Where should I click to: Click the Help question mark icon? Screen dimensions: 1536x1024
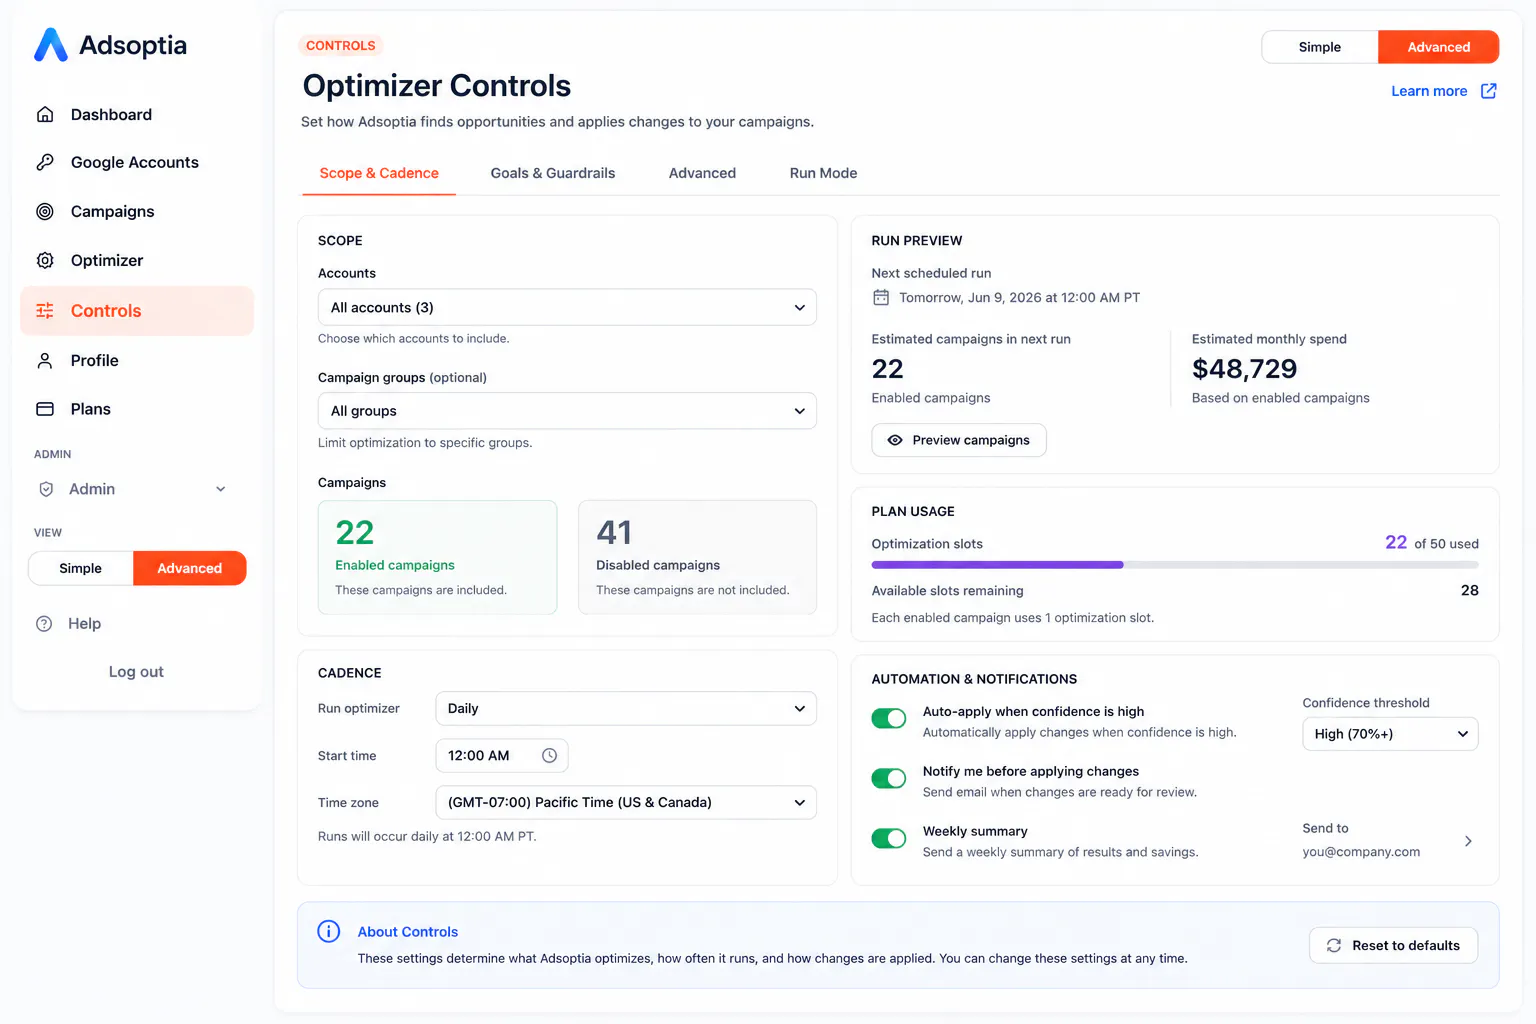44,623
